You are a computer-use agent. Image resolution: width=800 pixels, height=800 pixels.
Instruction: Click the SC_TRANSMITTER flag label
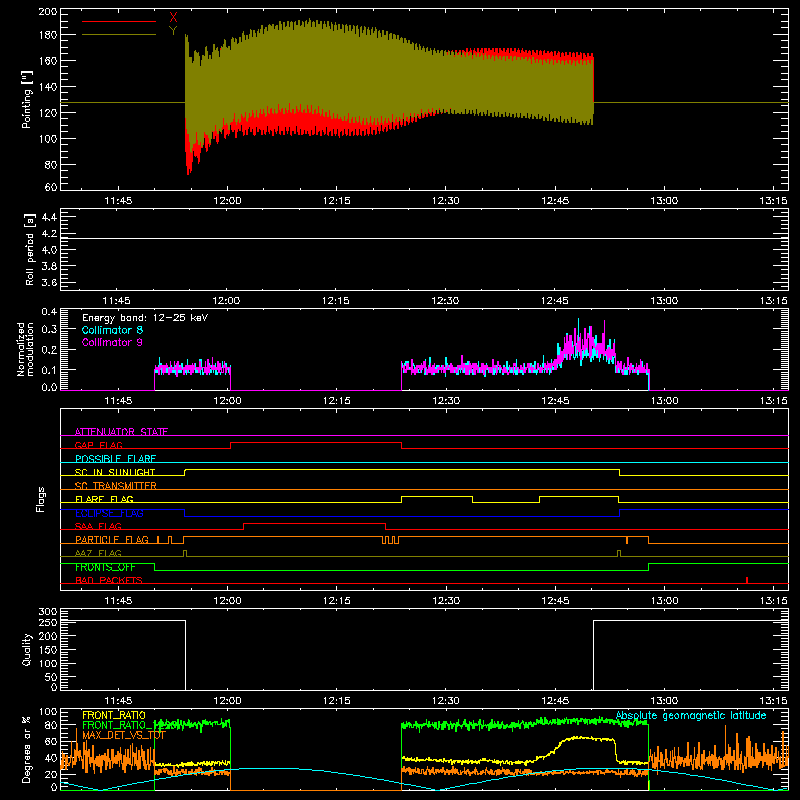pyautogui.click(x=115, y=486)
